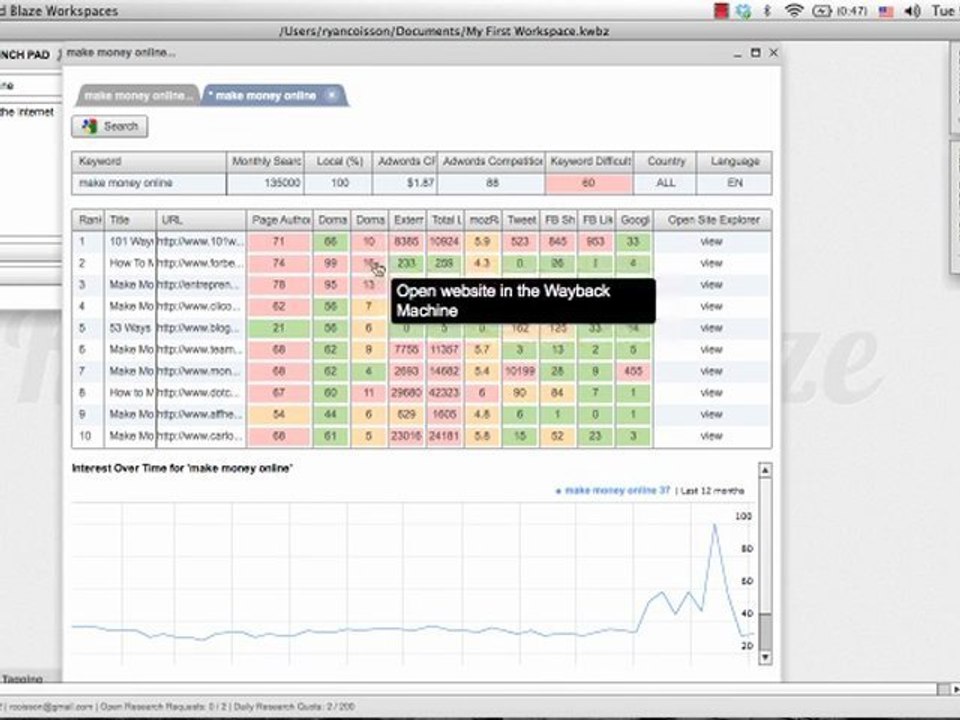960x720 pixels.
Task: Click the Daily Research Quota status text
Action: coord(294,707)
